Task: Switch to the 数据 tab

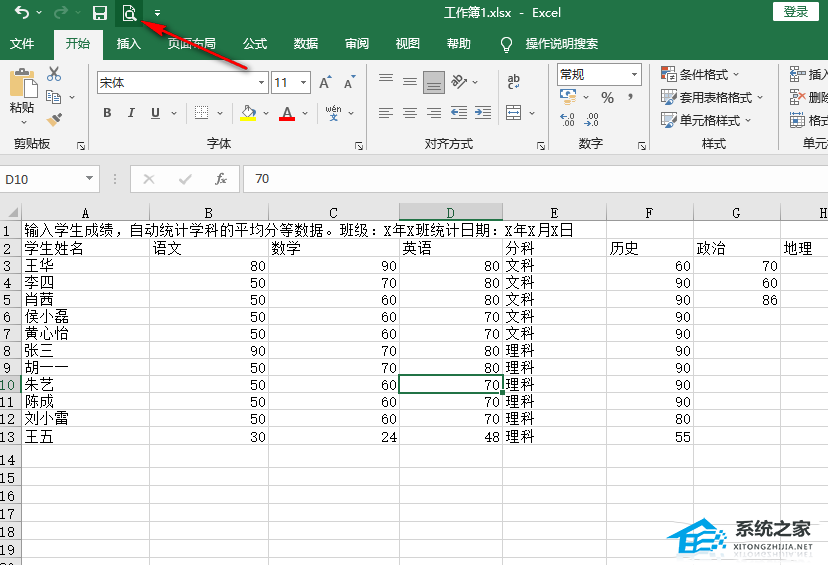Action: point(306,44)
